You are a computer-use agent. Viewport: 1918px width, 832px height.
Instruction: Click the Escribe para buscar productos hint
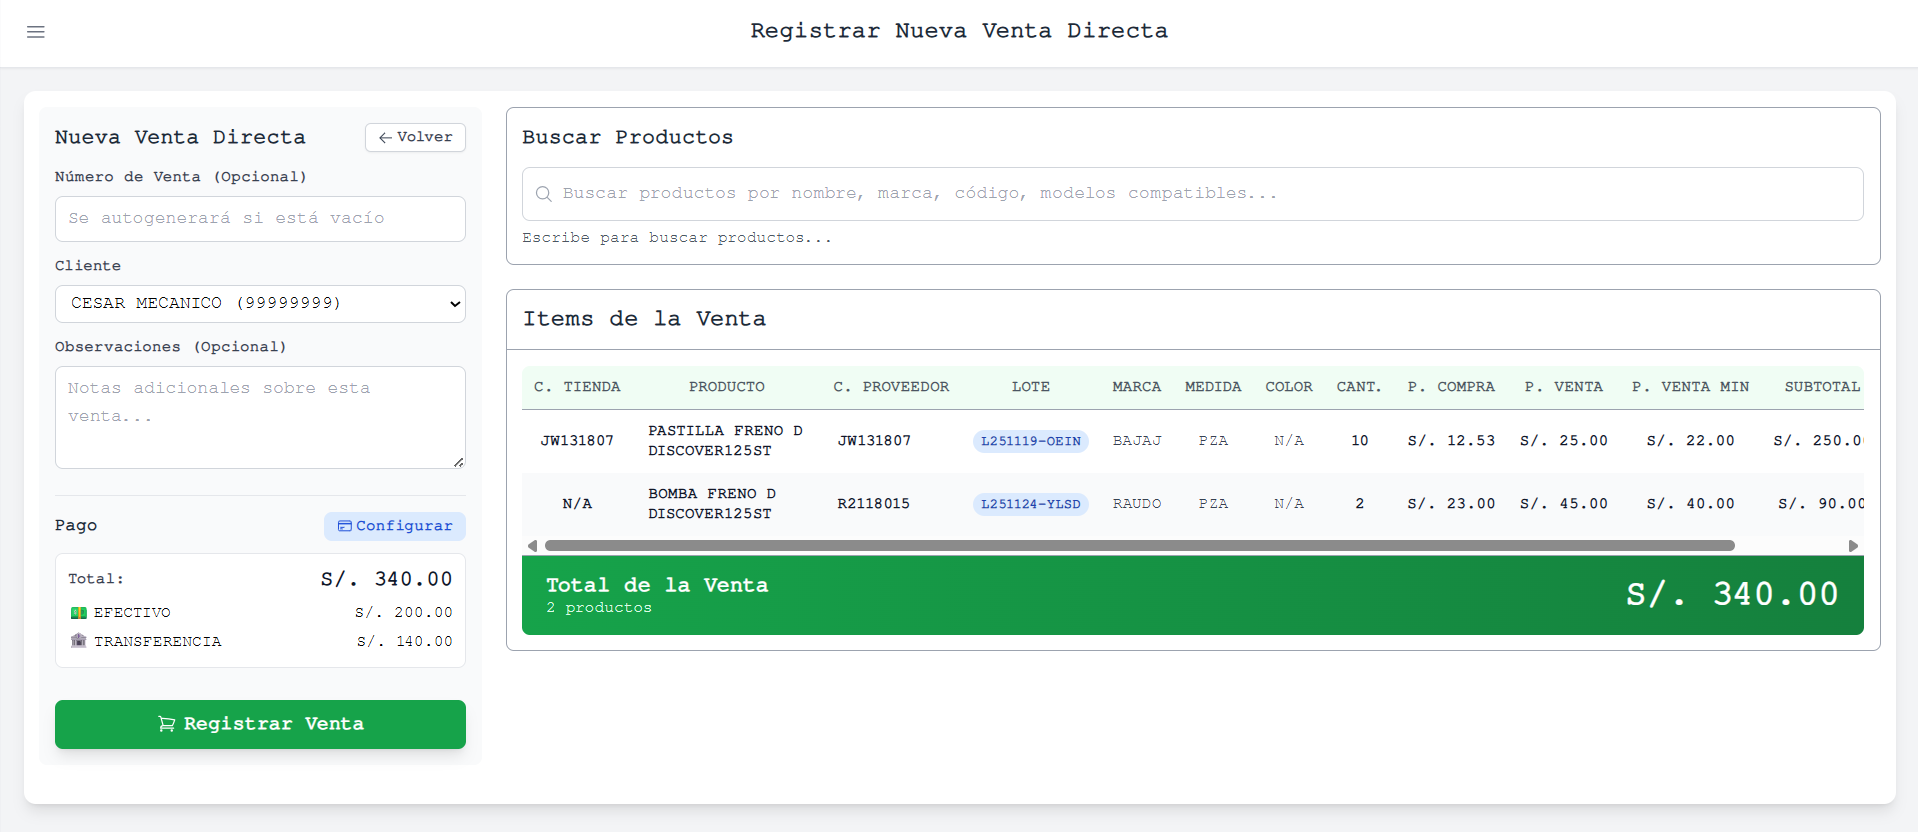click(x=677, y=238)
